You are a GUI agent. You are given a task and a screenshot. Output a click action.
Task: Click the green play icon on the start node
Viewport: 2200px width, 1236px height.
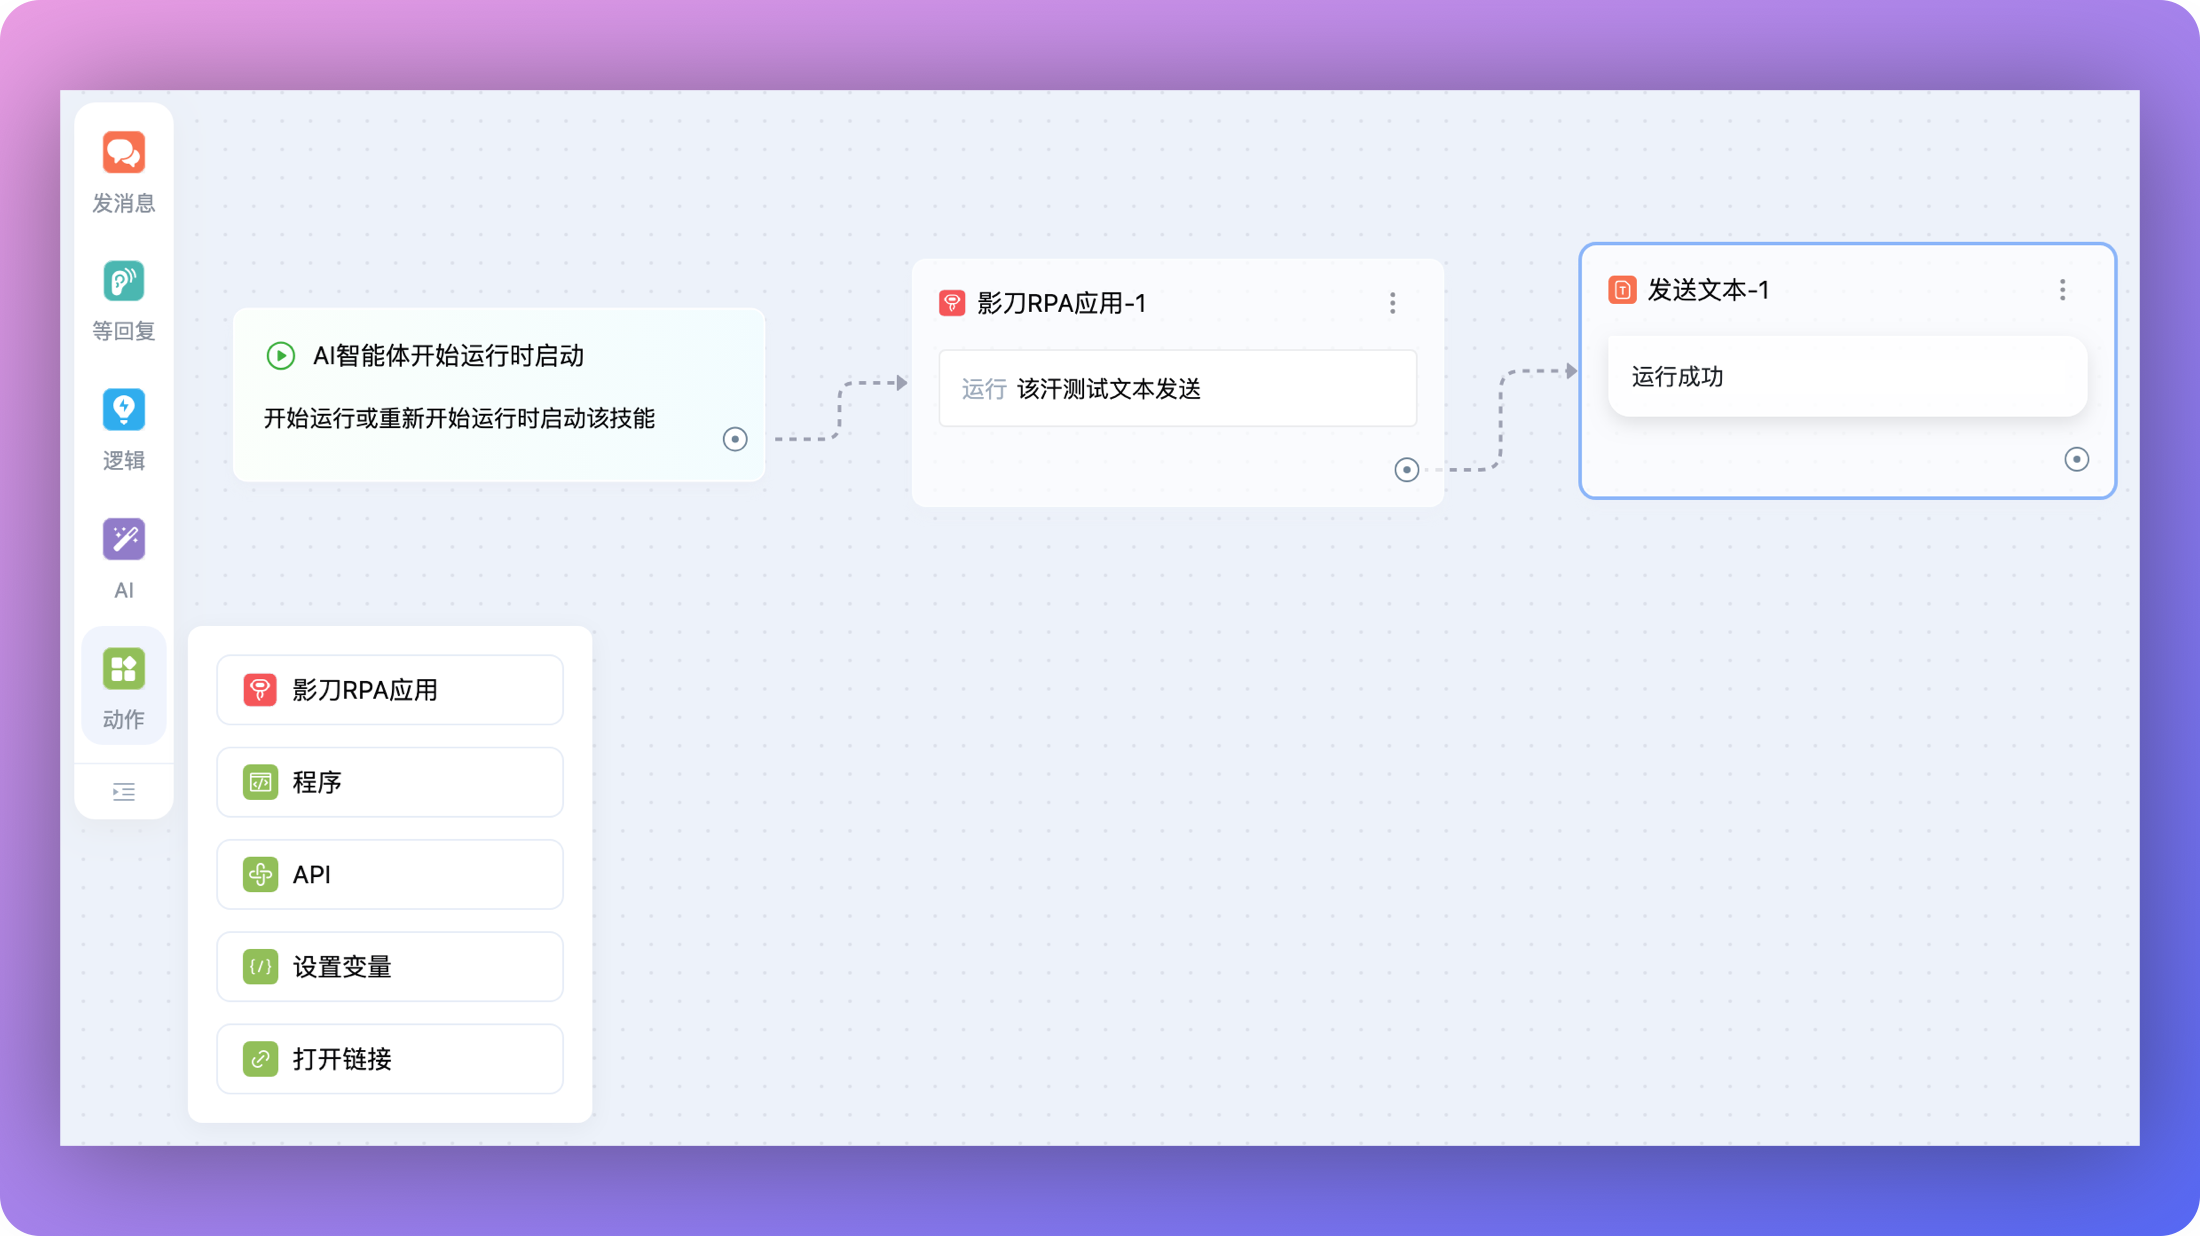point(281,356)
